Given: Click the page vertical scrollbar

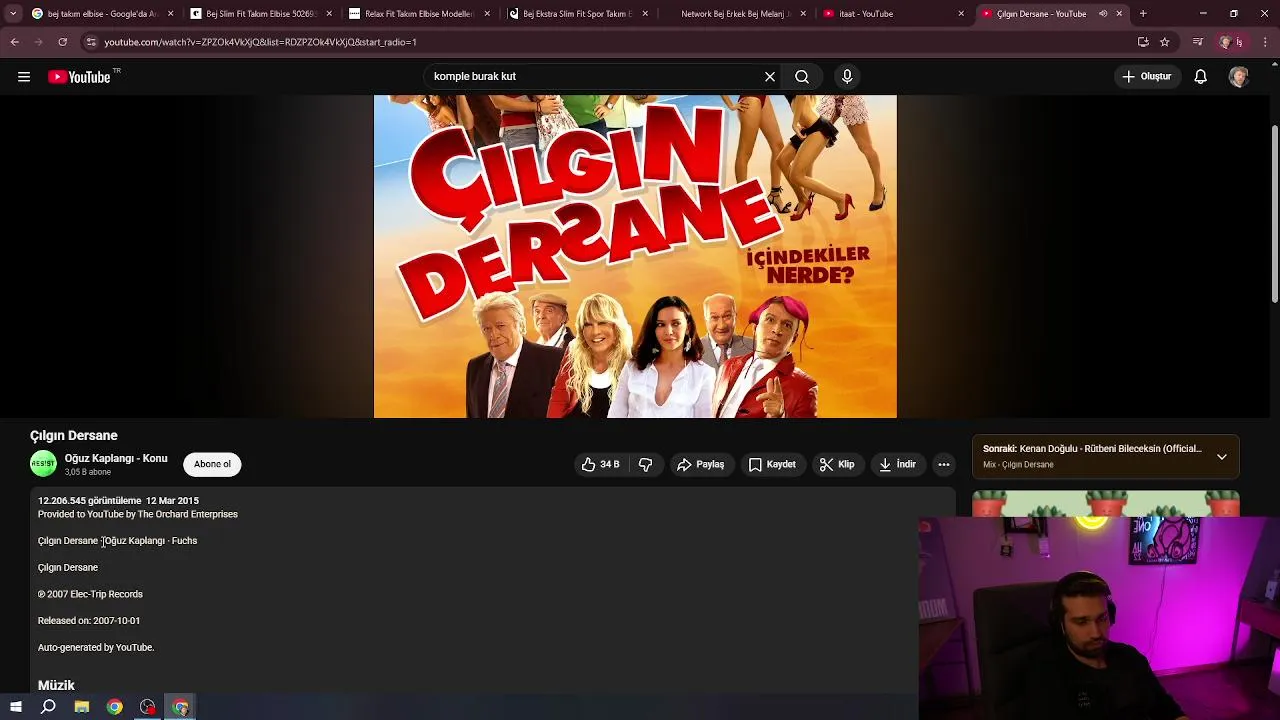Looking at the screenshot, I should 1274,214.
